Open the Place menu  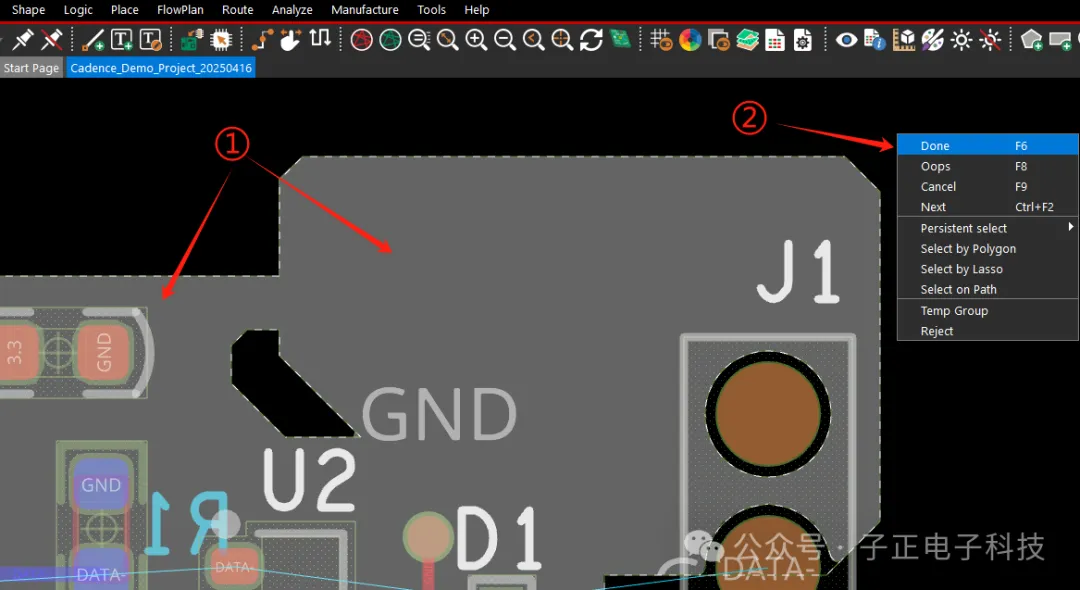click(125, 10)
